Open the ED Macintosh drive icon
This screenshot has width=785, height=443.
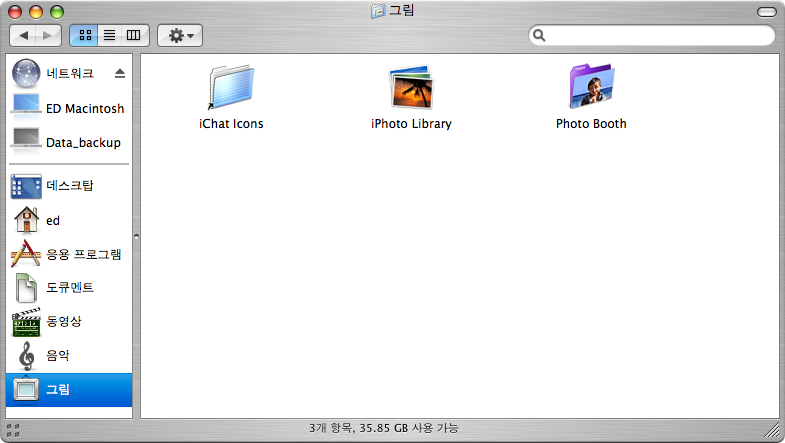pos(26,106)
